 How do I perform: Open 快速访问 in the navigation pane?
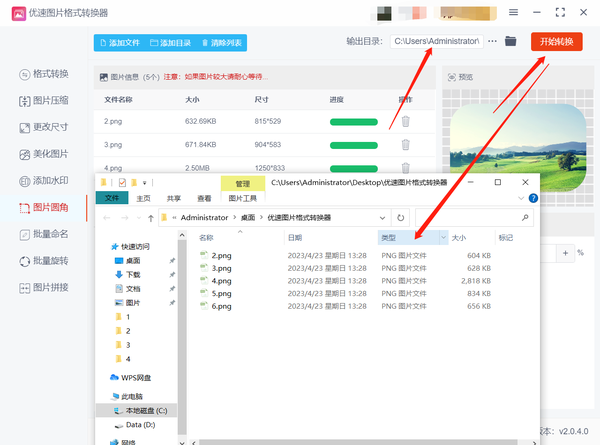(x=130, y=247)
